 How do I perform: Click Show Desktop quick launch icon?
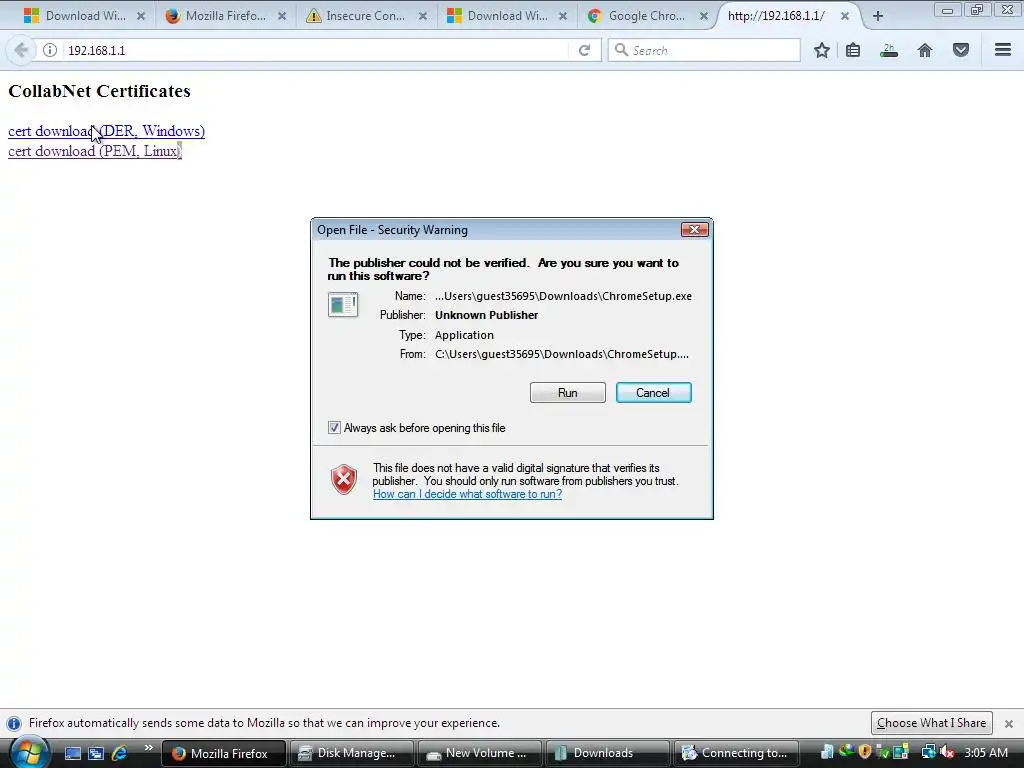[x=72, y=753]
